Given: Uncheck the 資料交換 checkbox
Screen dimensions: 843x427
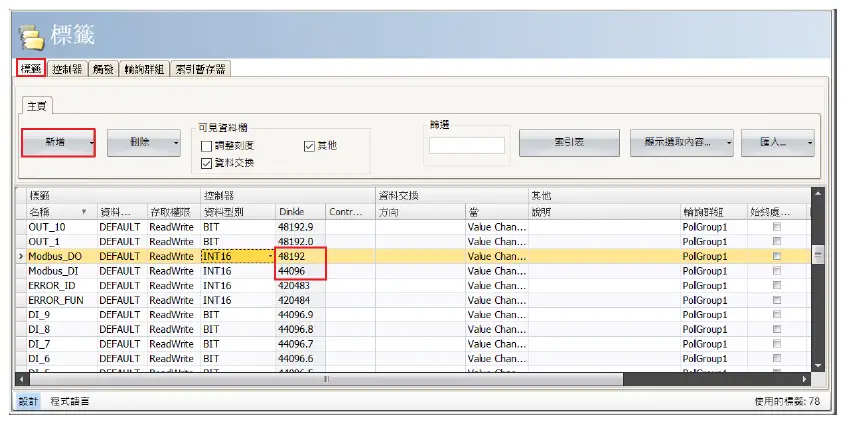Looking at the screenshot, I should coord(206,163).
